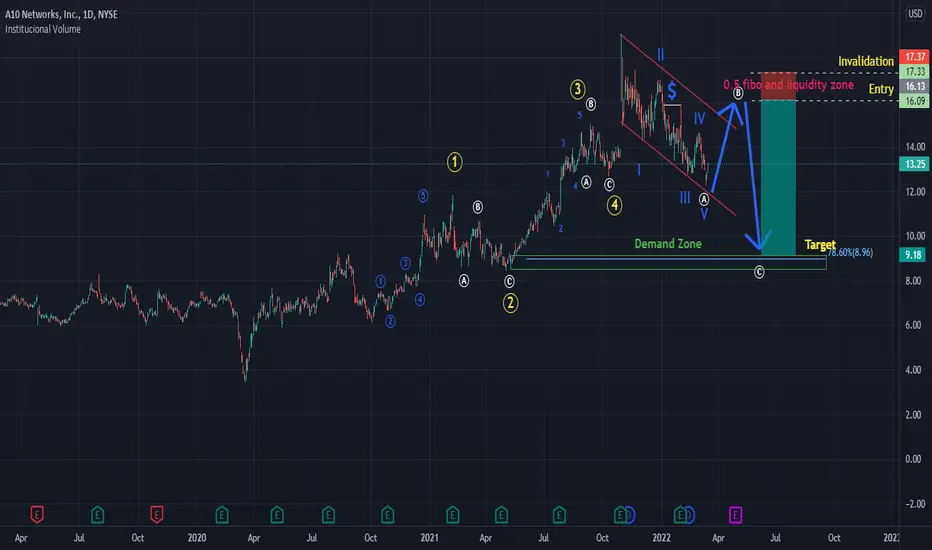This screenshot has width=932, height=550.
Task: Select the green Demand Zone text
Action: pos(668,244)
